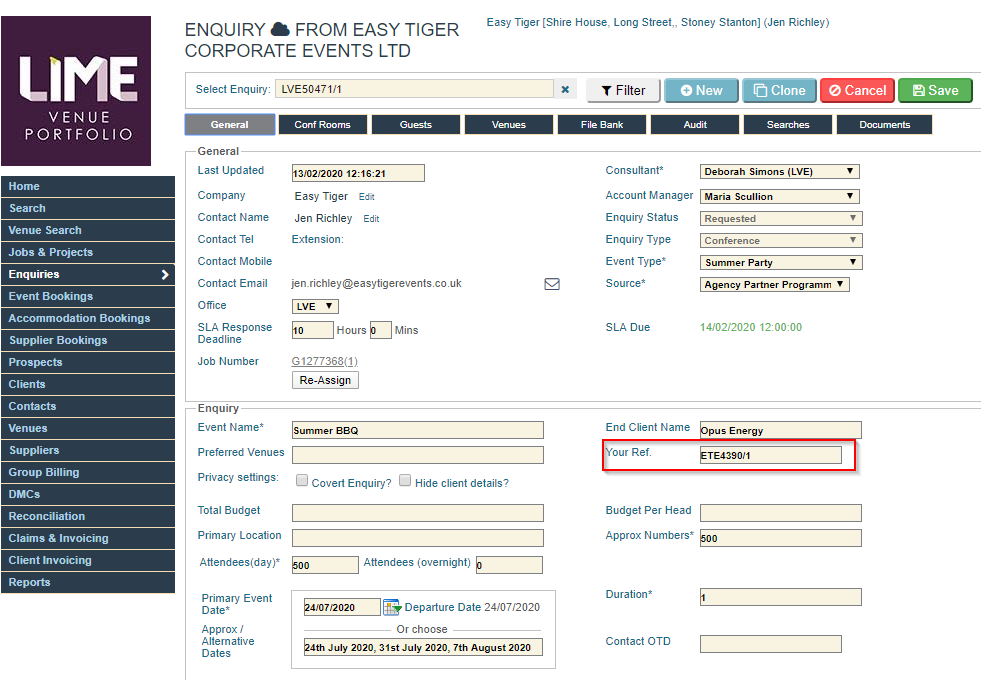Click the Edit link next to Jen Richley
The image size is (981, 680).
(x=371, y=219)
